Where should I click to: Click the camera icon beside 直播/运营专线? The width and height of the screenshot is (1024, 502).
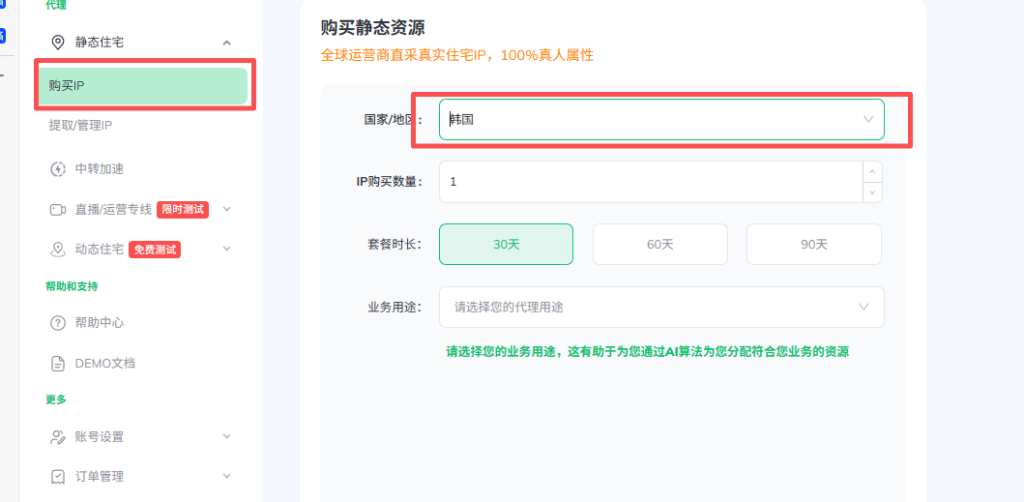point(58,210)
